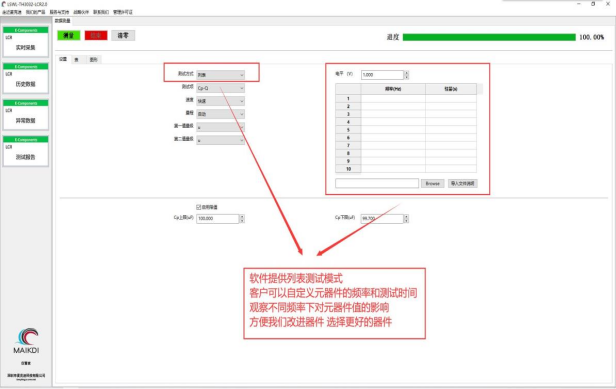Click the file path field beside Browse
This screenshot has width=616, height=389.
coord(377,183)
